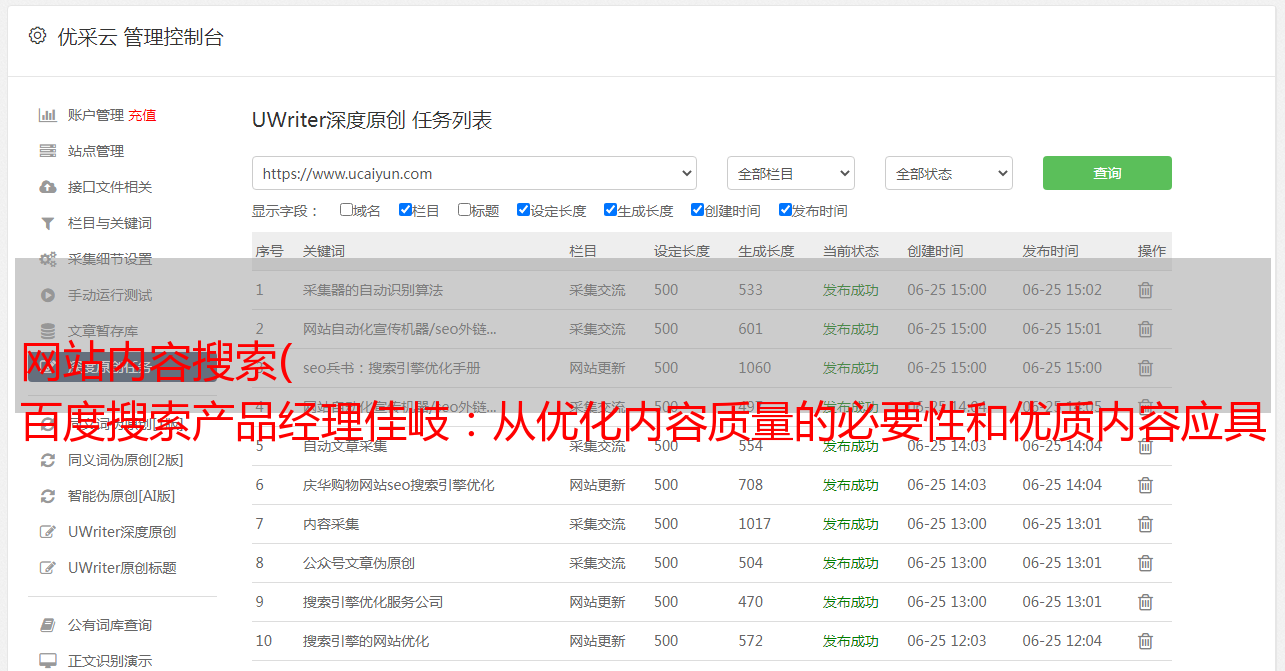Open UWriter原创标题 in the sidebar
Image resolution: width=1285 pixels, height=671 pixels.
pos(122,568)
